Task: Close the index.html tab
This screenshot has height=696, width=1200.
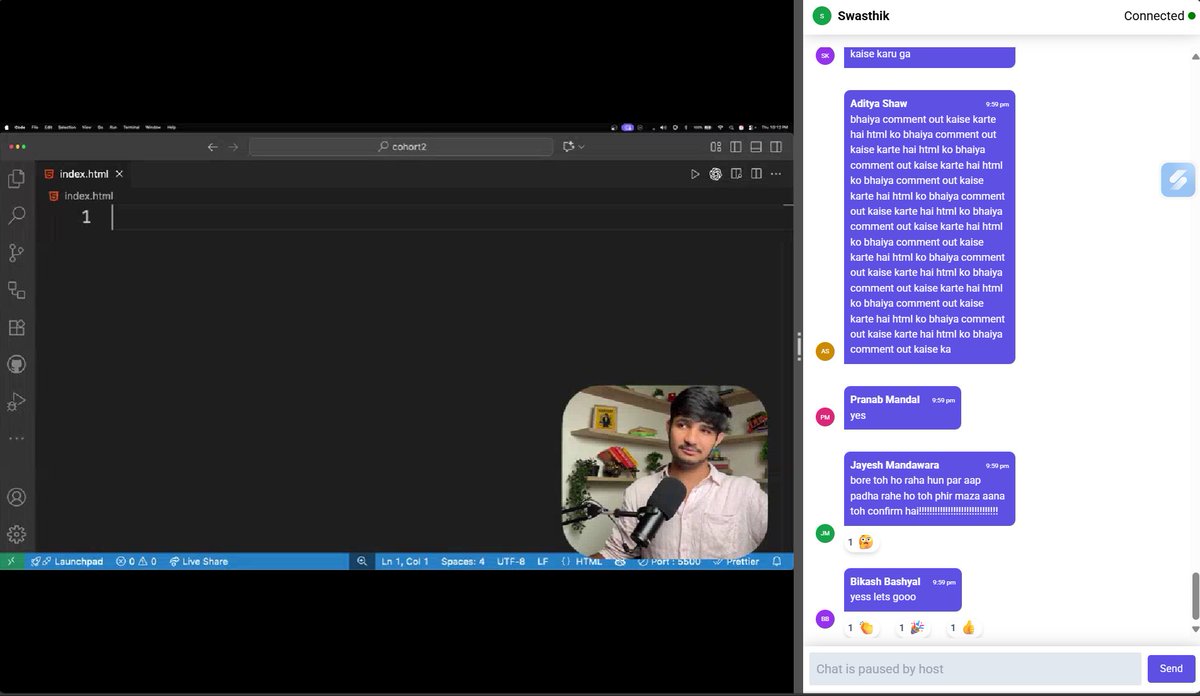Action: tap(119, 174)
